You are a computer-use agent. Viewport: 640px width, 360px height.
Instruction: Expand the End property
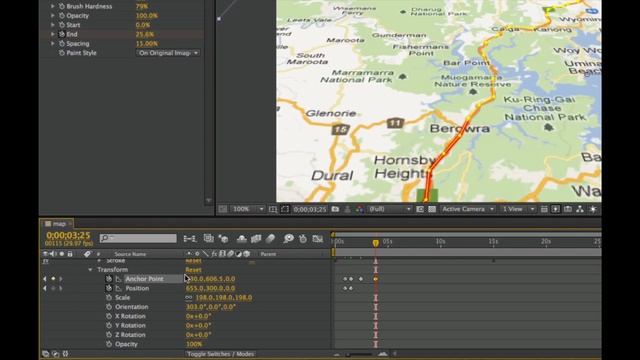(52, 34)
